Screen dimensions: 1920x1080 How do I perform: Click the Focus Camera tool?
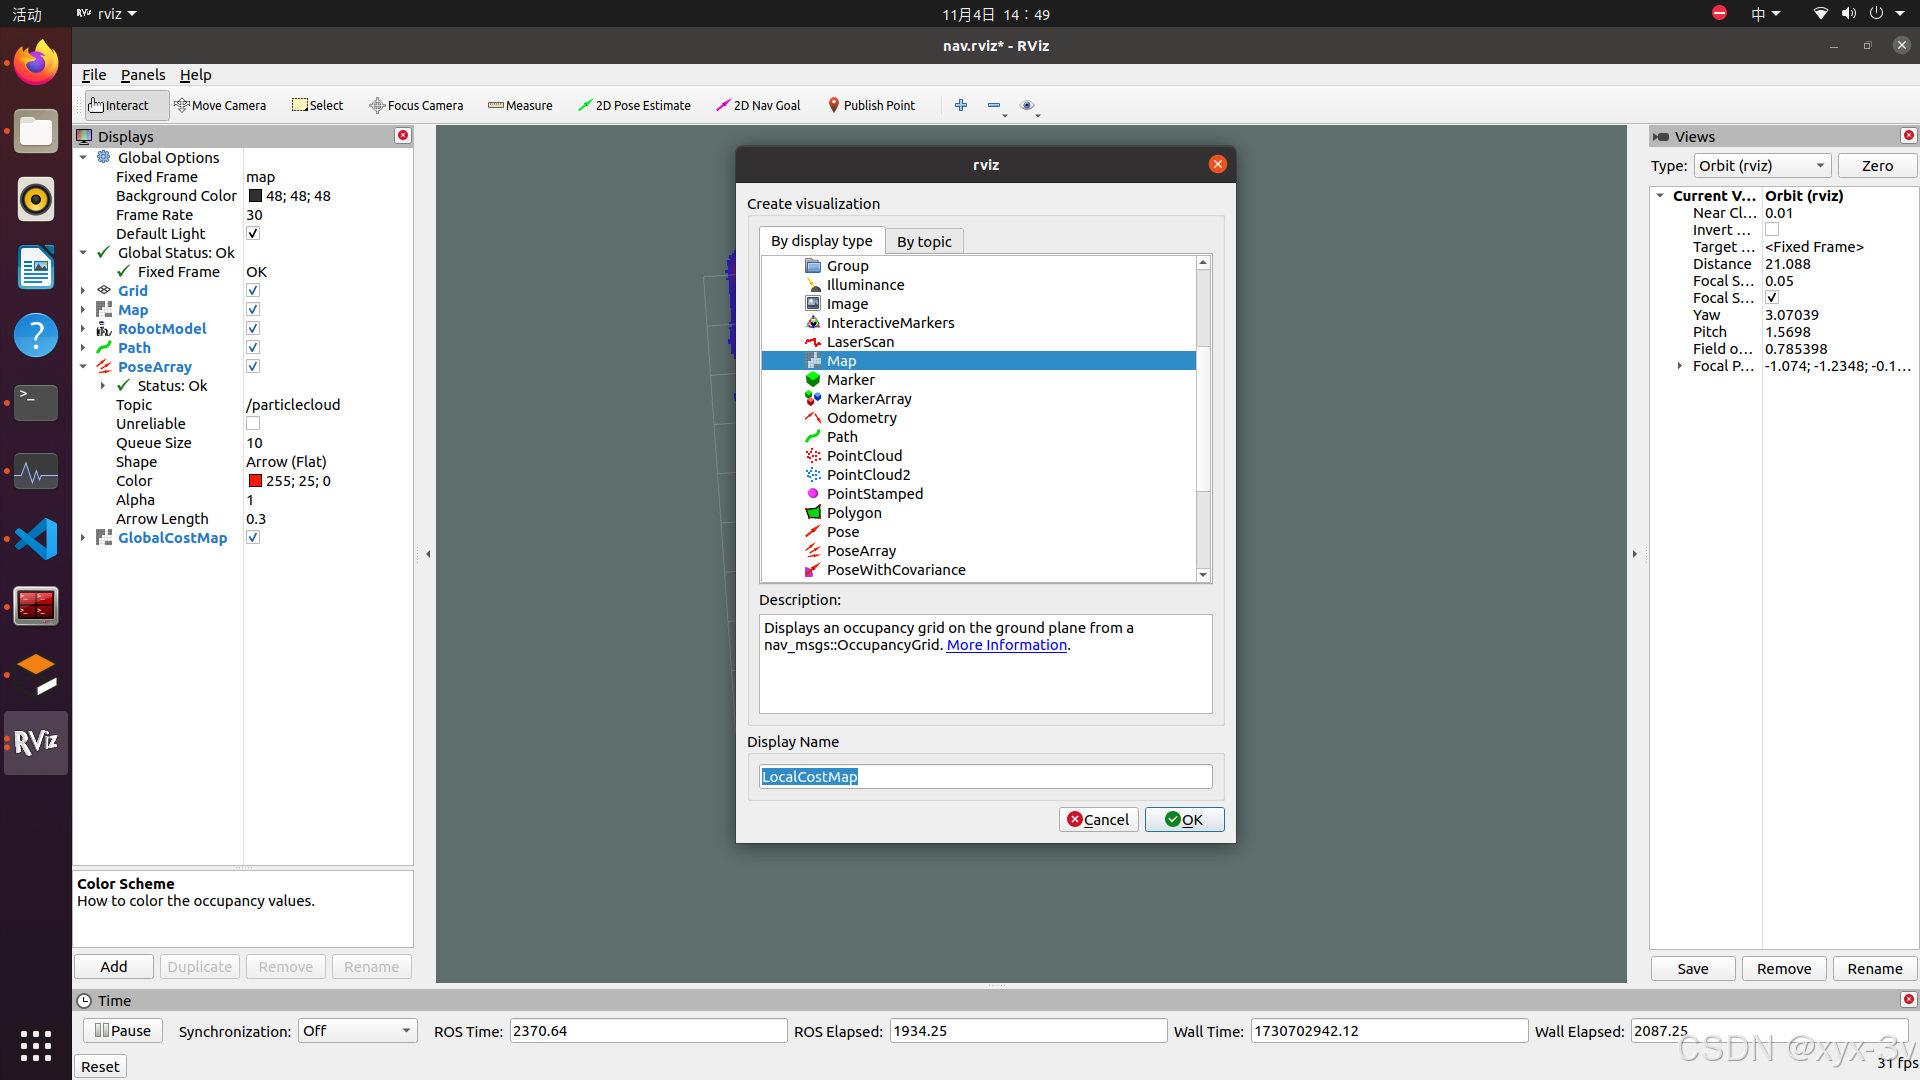[416, 105]
